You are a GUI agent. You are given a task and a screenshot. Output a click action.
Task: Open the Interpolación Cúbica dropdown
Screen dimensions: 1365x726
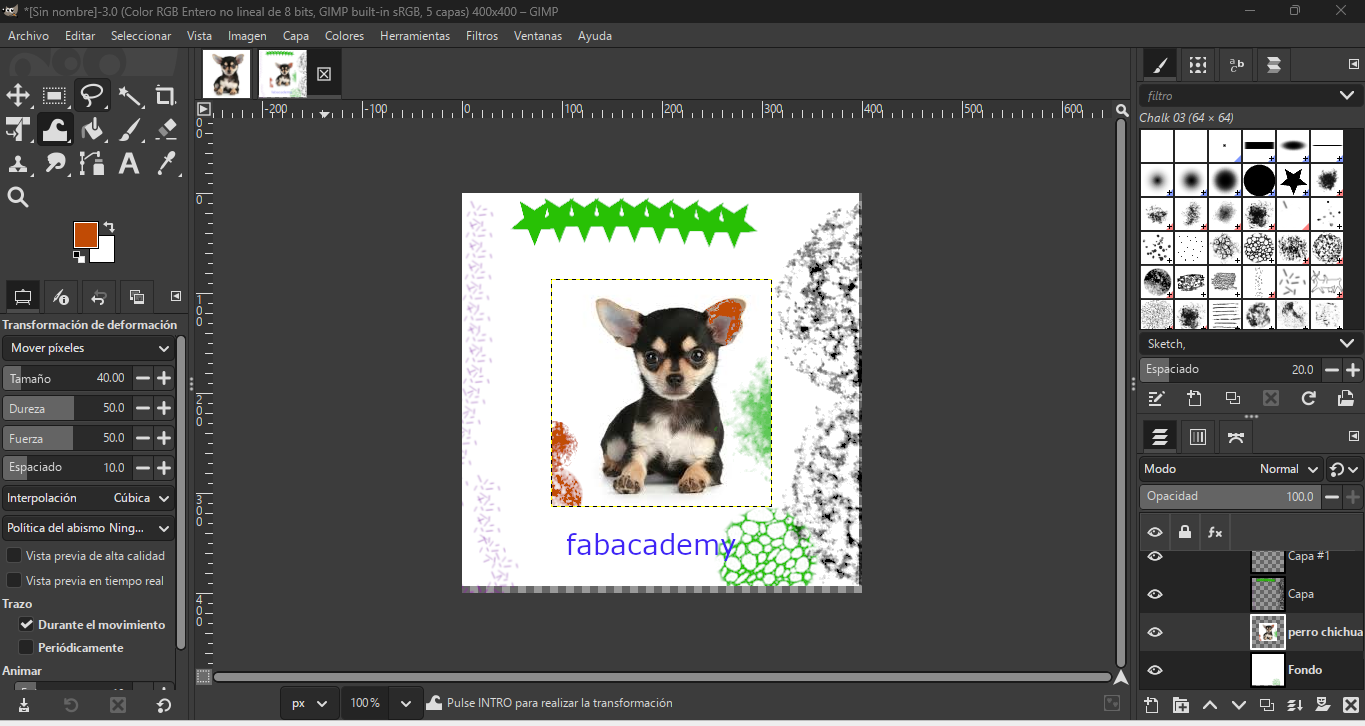pyautogui.click(x=88, y=498)
